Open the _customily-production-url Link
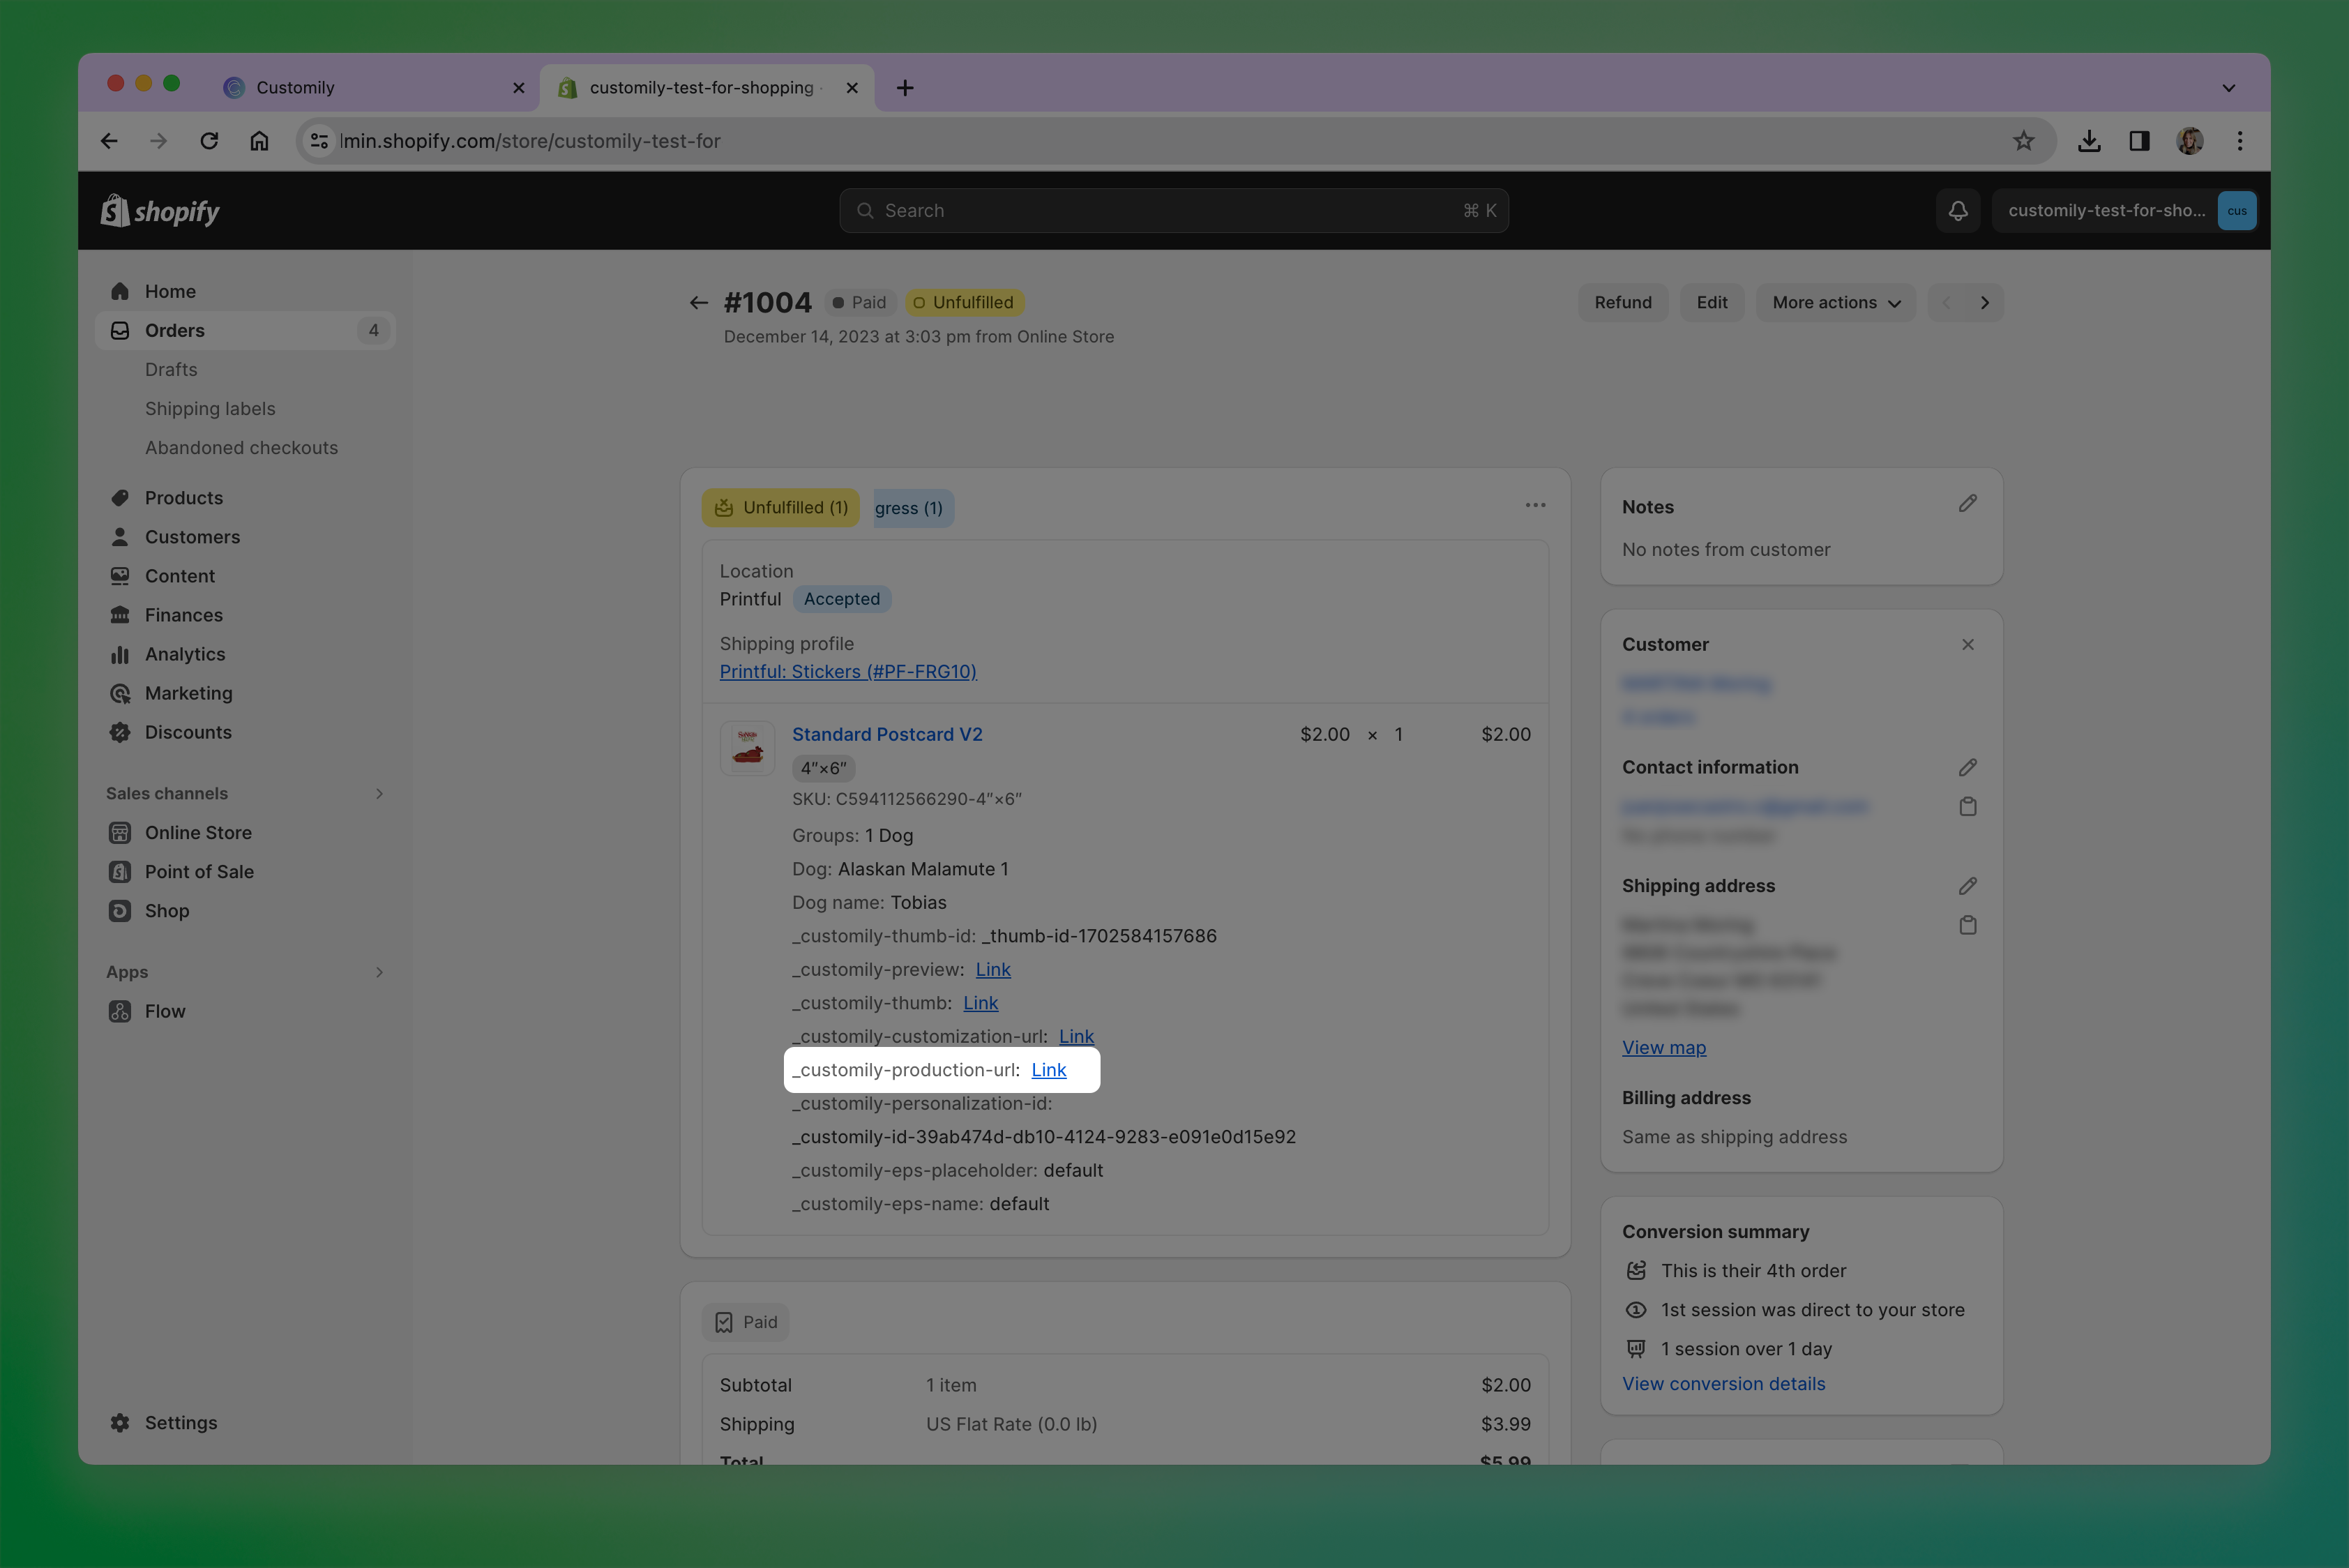This screenshot has height=1568, width=2349. [1048, 1070]
